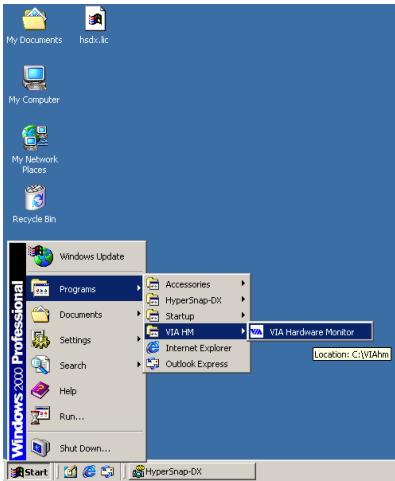Screen dimensions: 395x481
Task: Click the VIA HM folder icon
Action: [x=153, y=332]
